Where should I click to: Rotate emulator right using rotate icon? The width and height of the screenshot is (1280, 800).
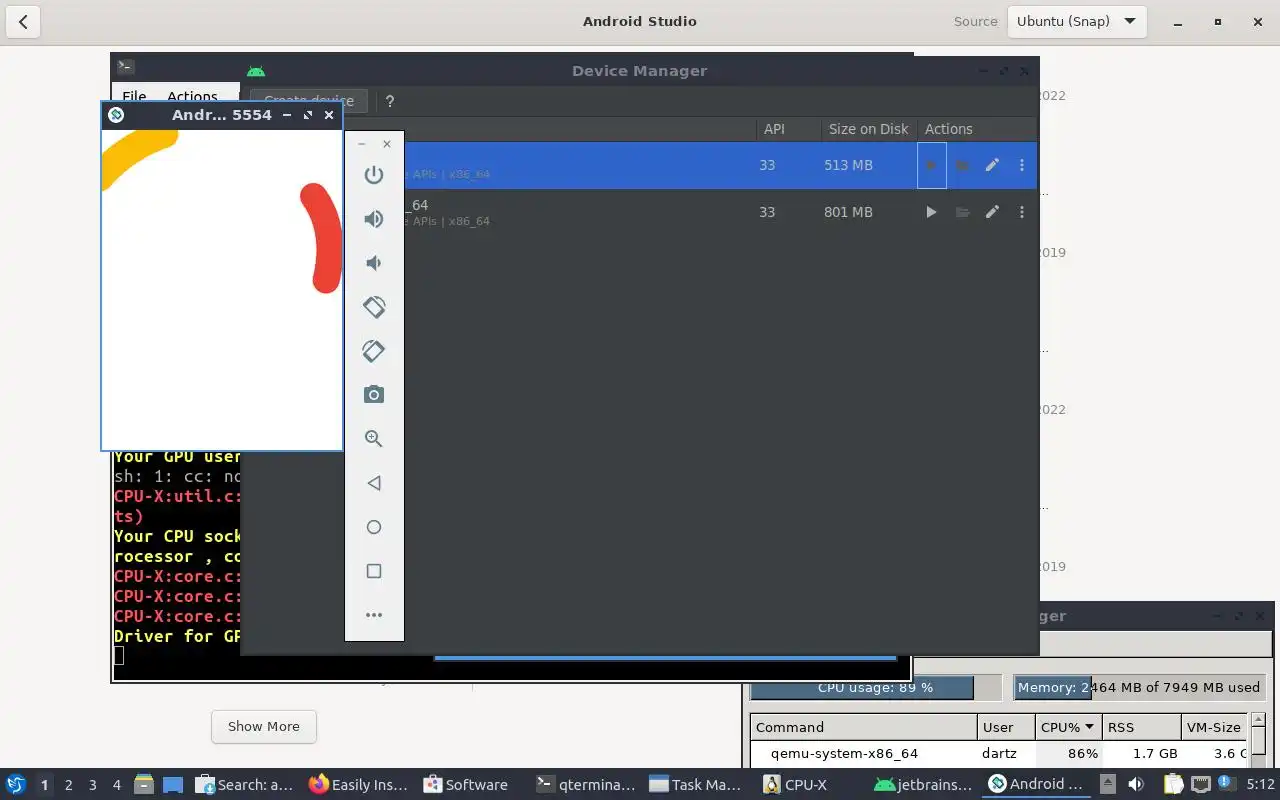pos(374,351)
